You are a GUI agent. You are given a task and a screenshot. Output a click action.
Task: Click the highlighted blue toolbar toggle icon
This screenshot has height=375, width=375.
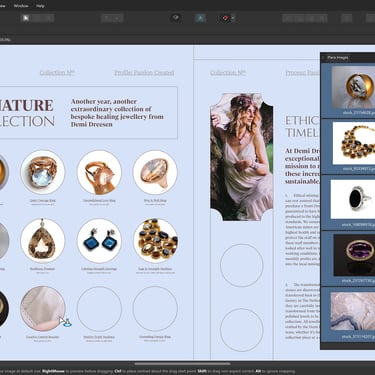click(x=200, y=18)
